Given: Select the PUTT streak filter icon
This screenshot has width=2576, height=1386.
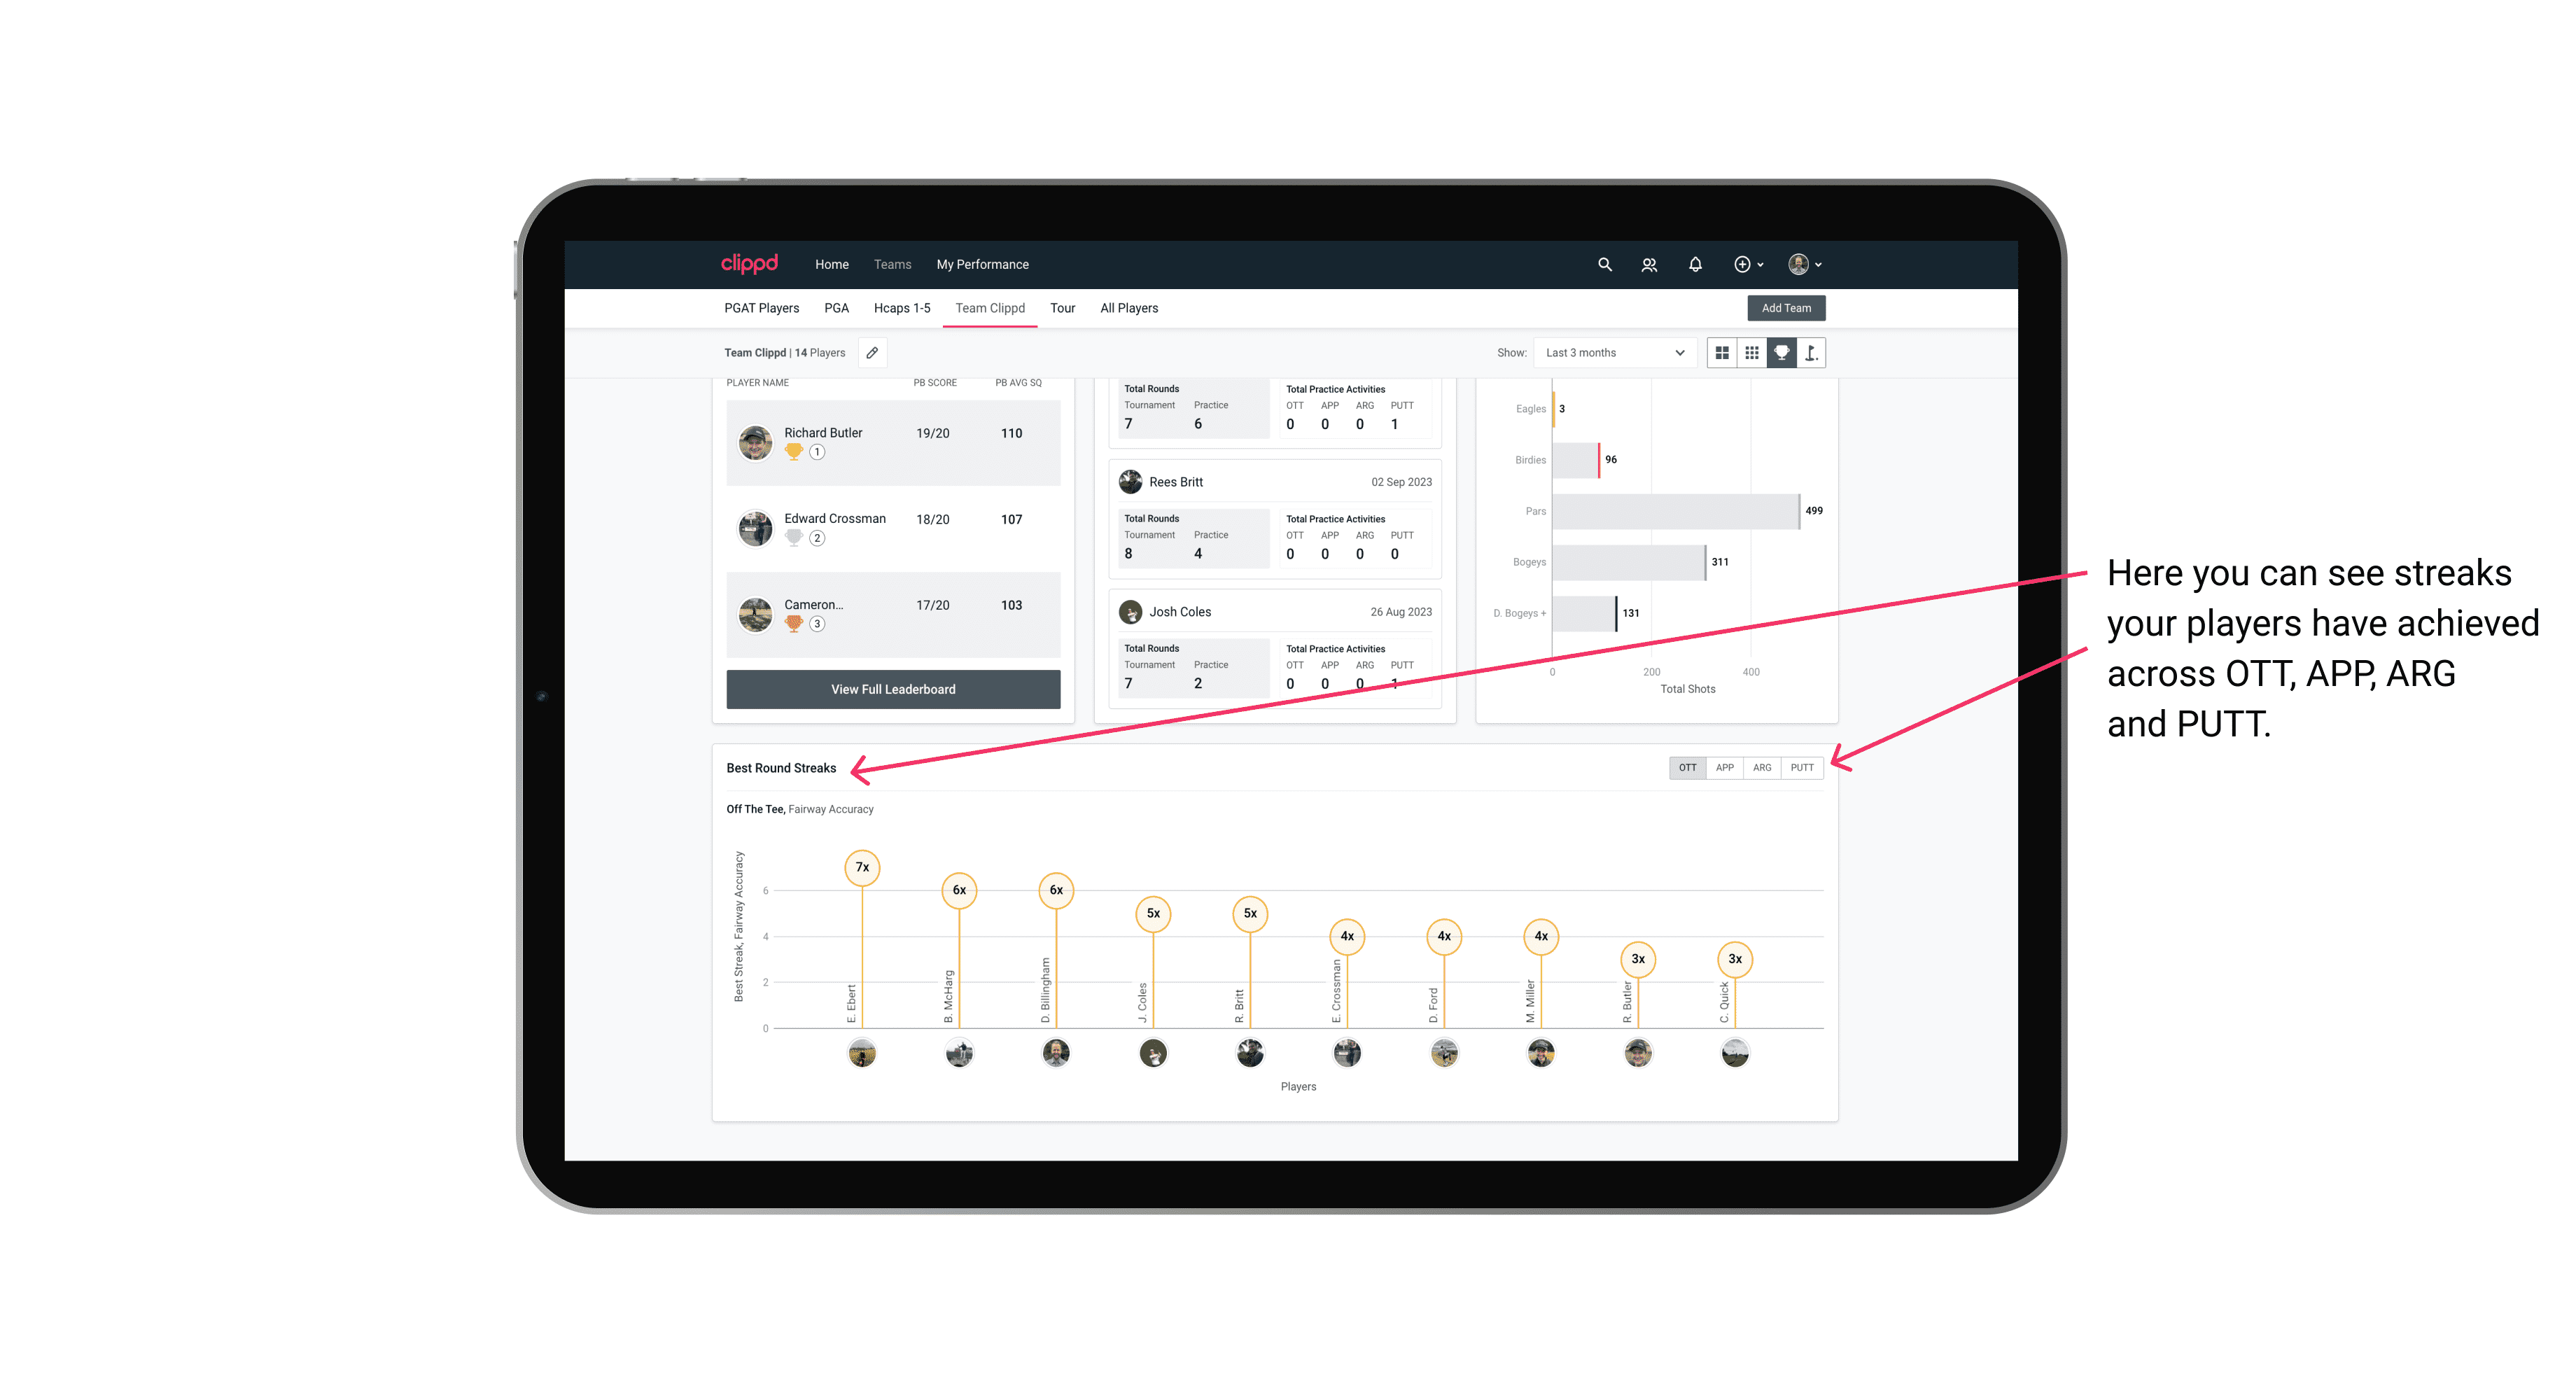Looking at the screenshot, I should pyautogui.click(x=1802, y=766).
